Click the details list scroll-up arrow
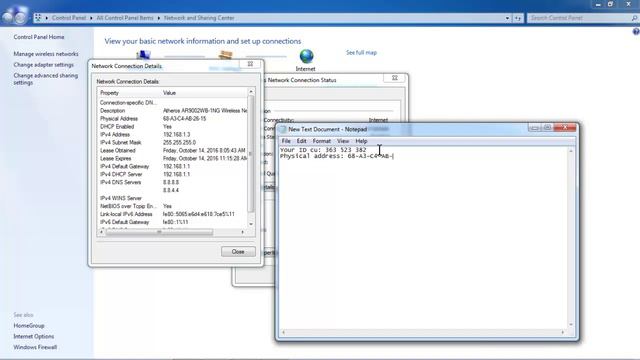 click(251, 92)
